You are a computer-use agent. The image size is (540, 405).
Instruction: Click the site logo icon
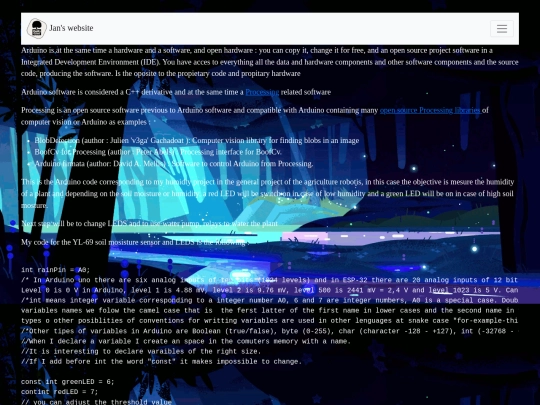coord(37,28)
